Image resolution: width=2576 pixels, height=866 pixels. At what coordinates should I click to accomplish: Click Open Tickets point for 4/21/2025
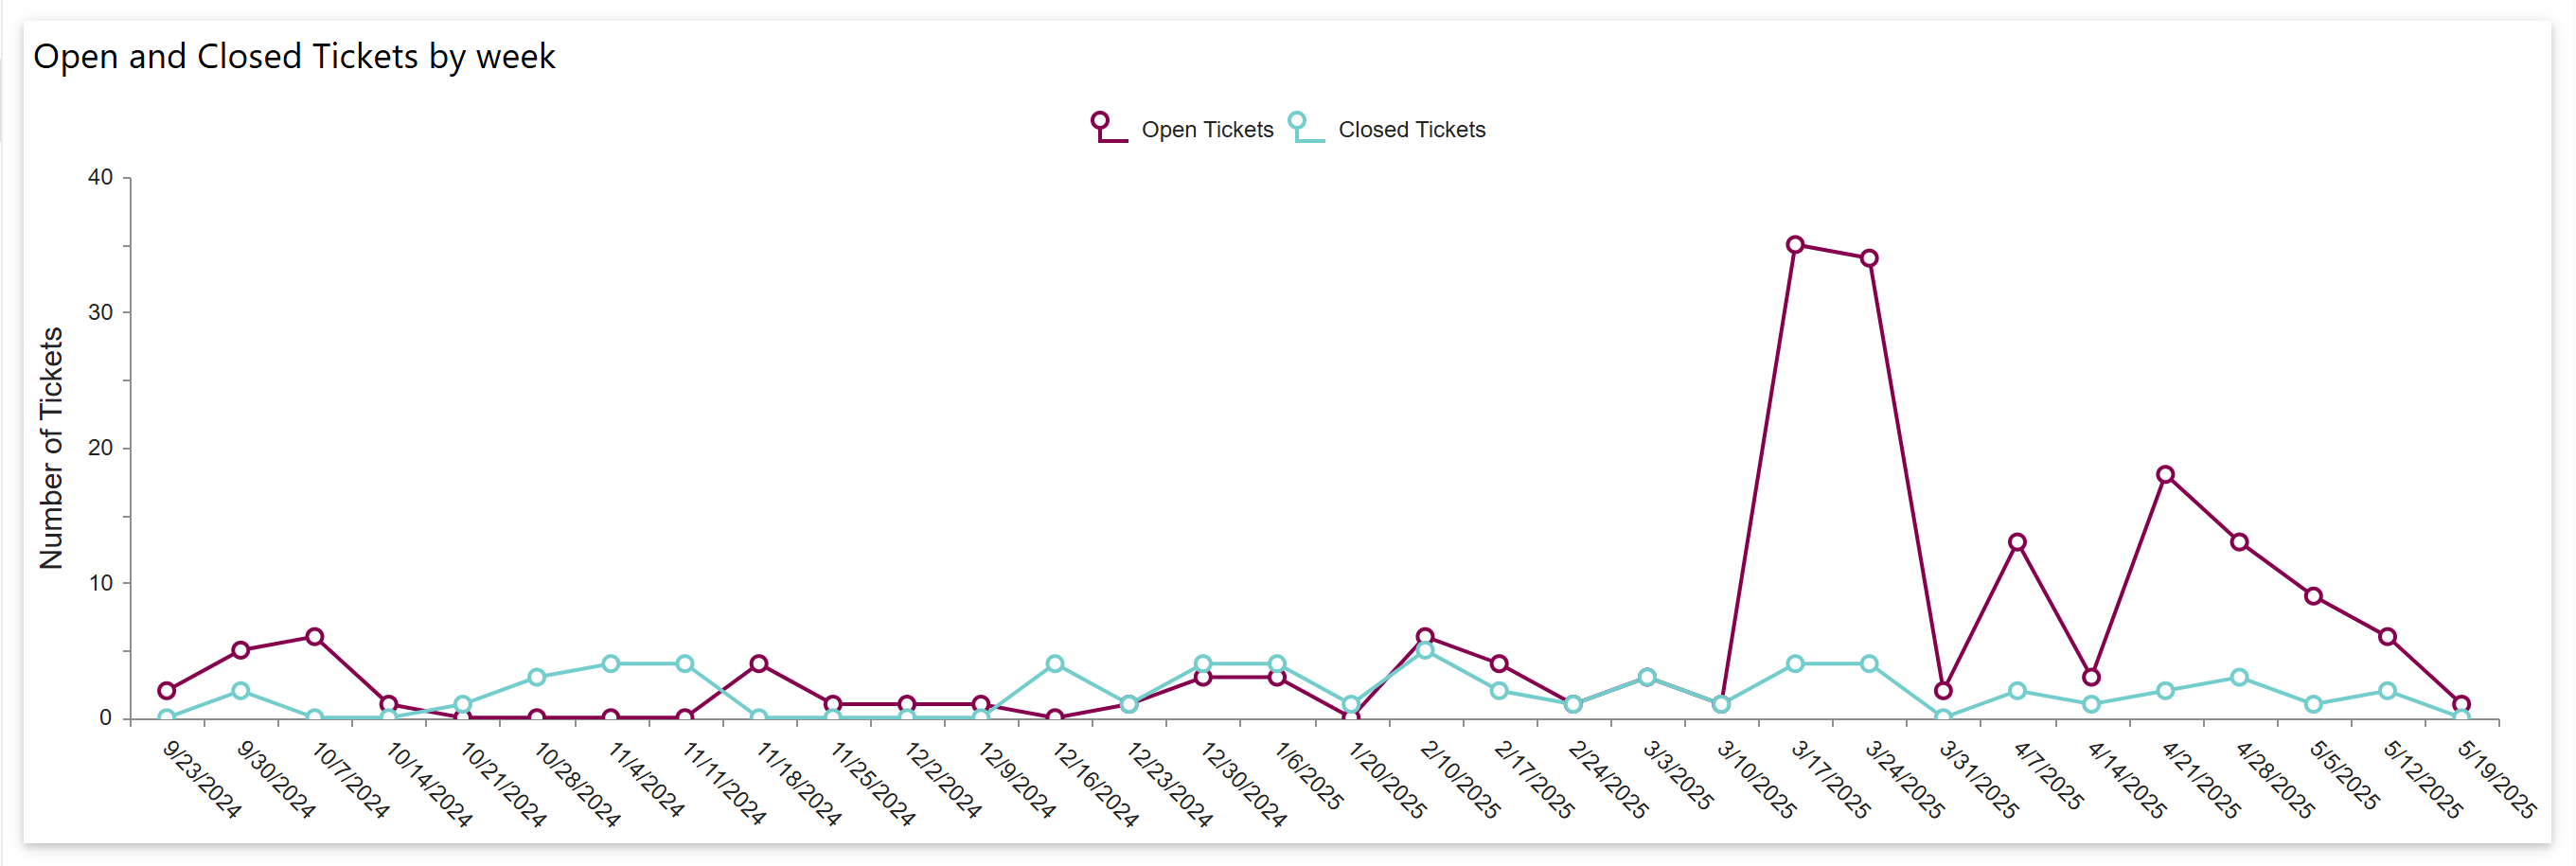2165,475
